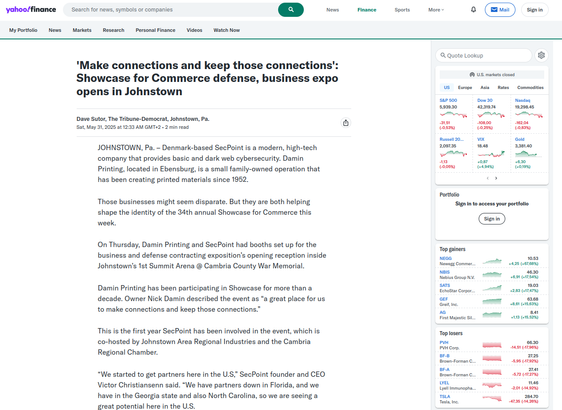Open the More dropdown in header
Viewport: 562px width, 410px height.
[x=436, y=10]
